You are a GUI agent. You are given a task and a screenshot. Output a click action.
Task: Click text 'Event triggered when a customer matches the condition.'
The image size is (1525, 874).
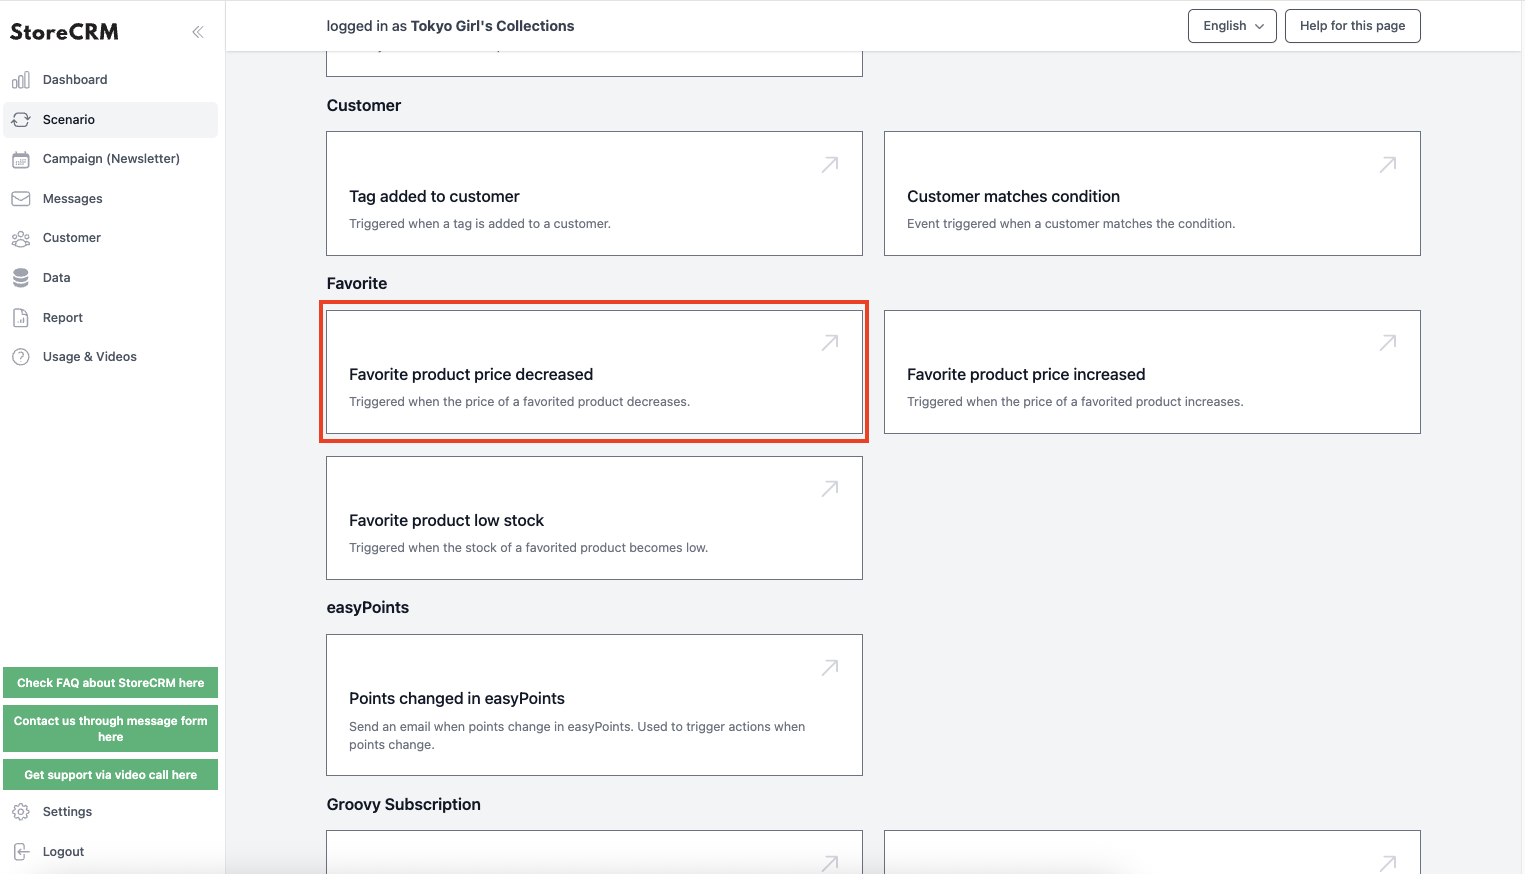1071,224
